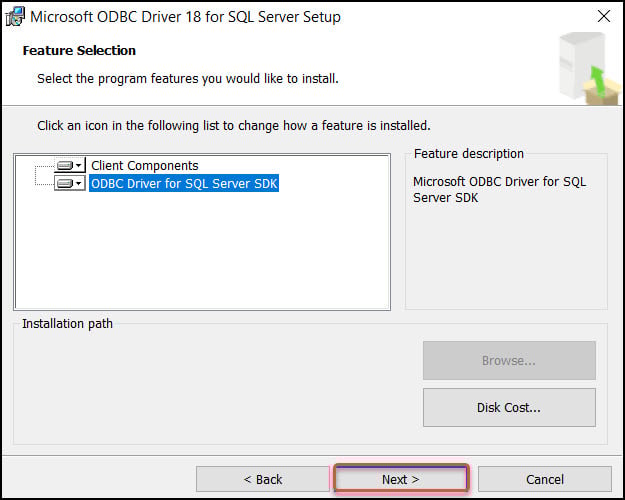Go back with the < Back button
The width and height of the screenshot is (625, 500).
(263, 479)
